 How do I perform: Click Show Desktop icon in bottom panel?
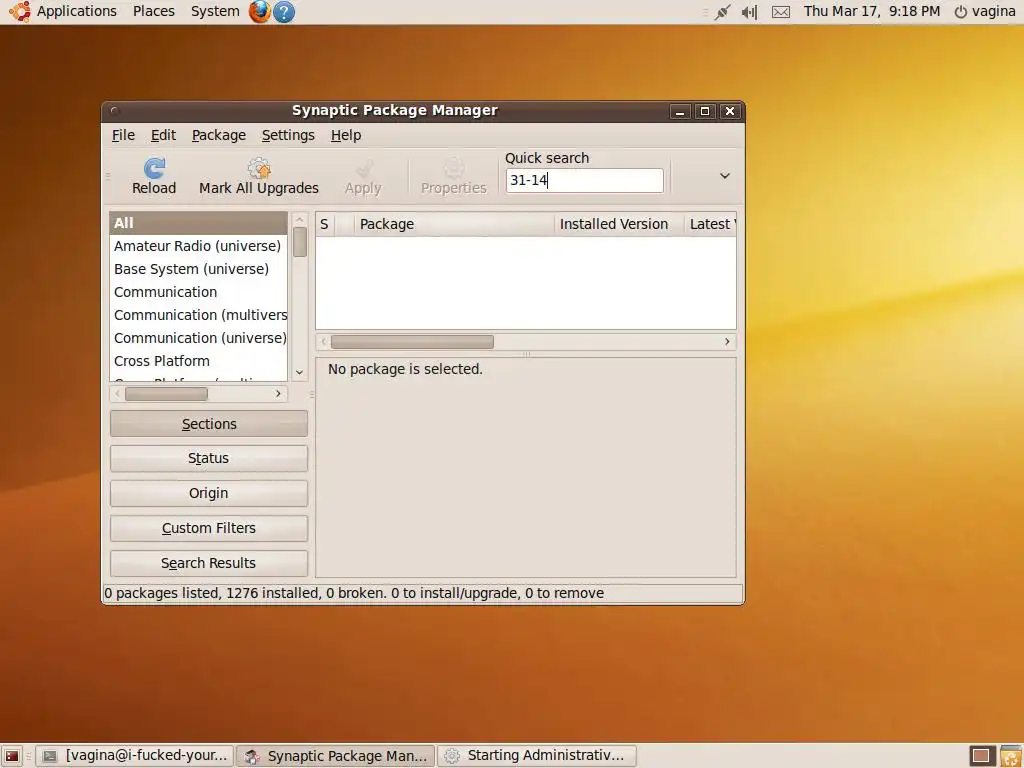[12, 756]
